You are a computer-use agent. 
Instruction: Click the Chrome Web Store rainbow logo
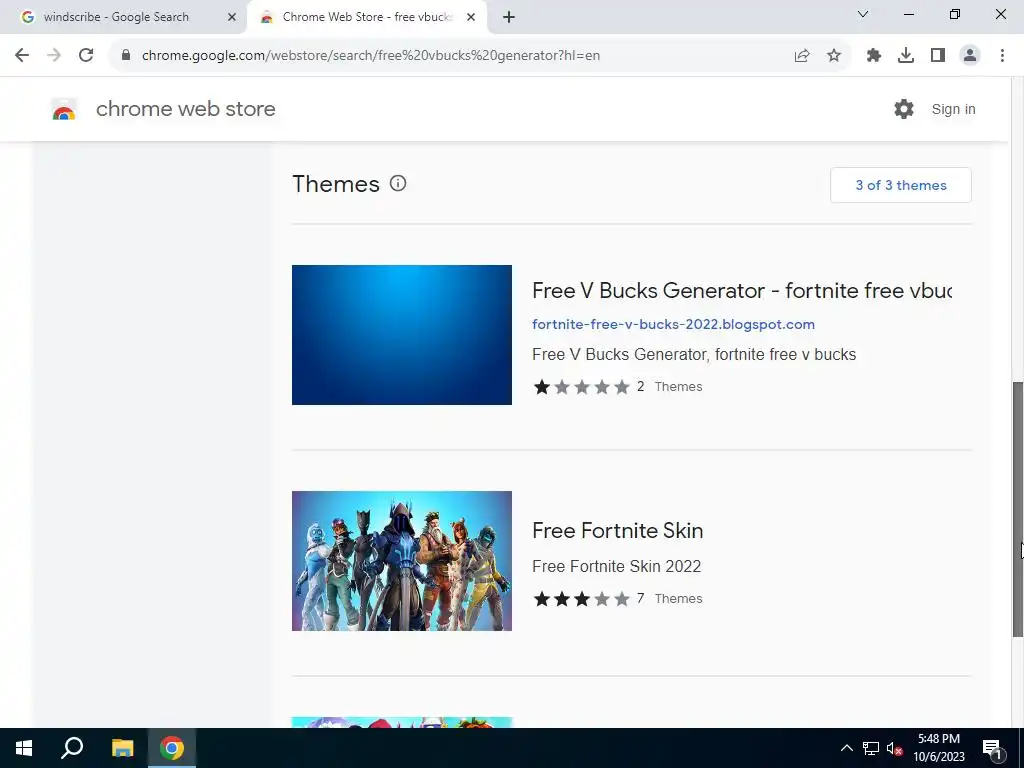click(x=64, y=110)
